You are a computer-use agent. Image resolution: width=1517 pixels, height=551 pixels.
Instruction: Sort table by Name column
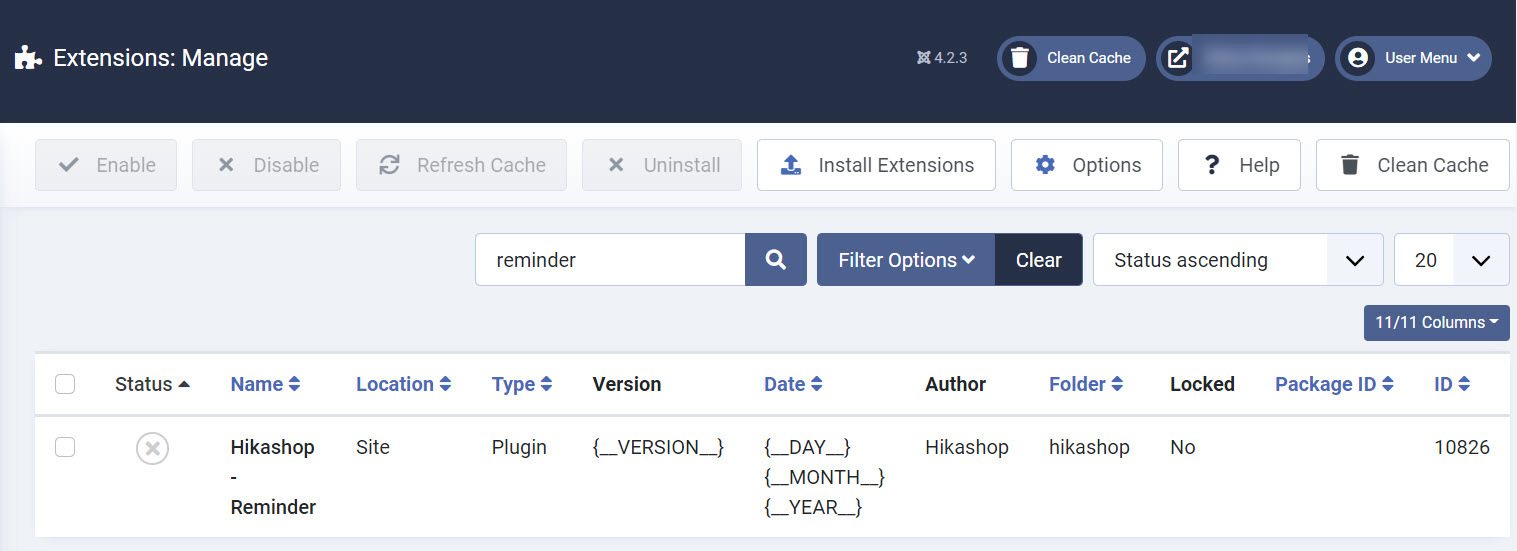pos(265,384)
